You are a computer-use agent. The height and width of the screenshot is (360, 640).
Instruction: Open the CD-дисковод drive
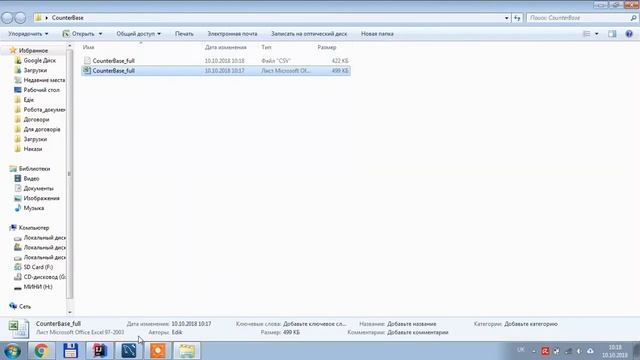coord(44,277)
